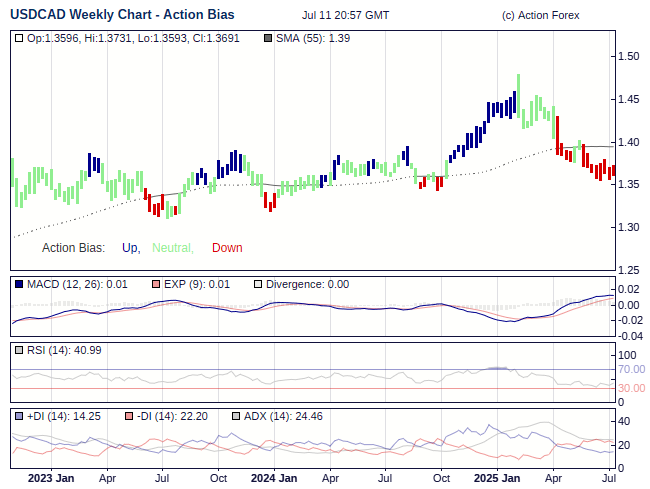Click the -DI (14) legend swatch
This screenshot has height=489, width=650.
[129, 416]
